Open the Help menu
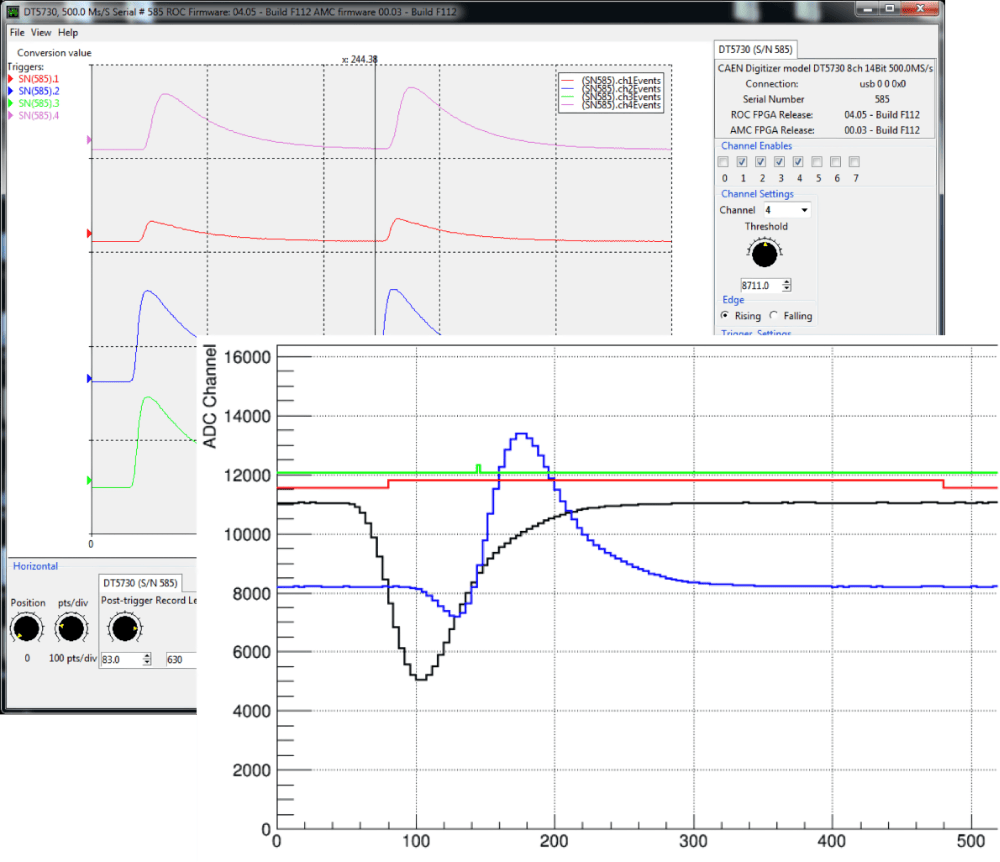The width and height of the screenshot is (1000, 862). pyautogui.click(x=68, y=33)
